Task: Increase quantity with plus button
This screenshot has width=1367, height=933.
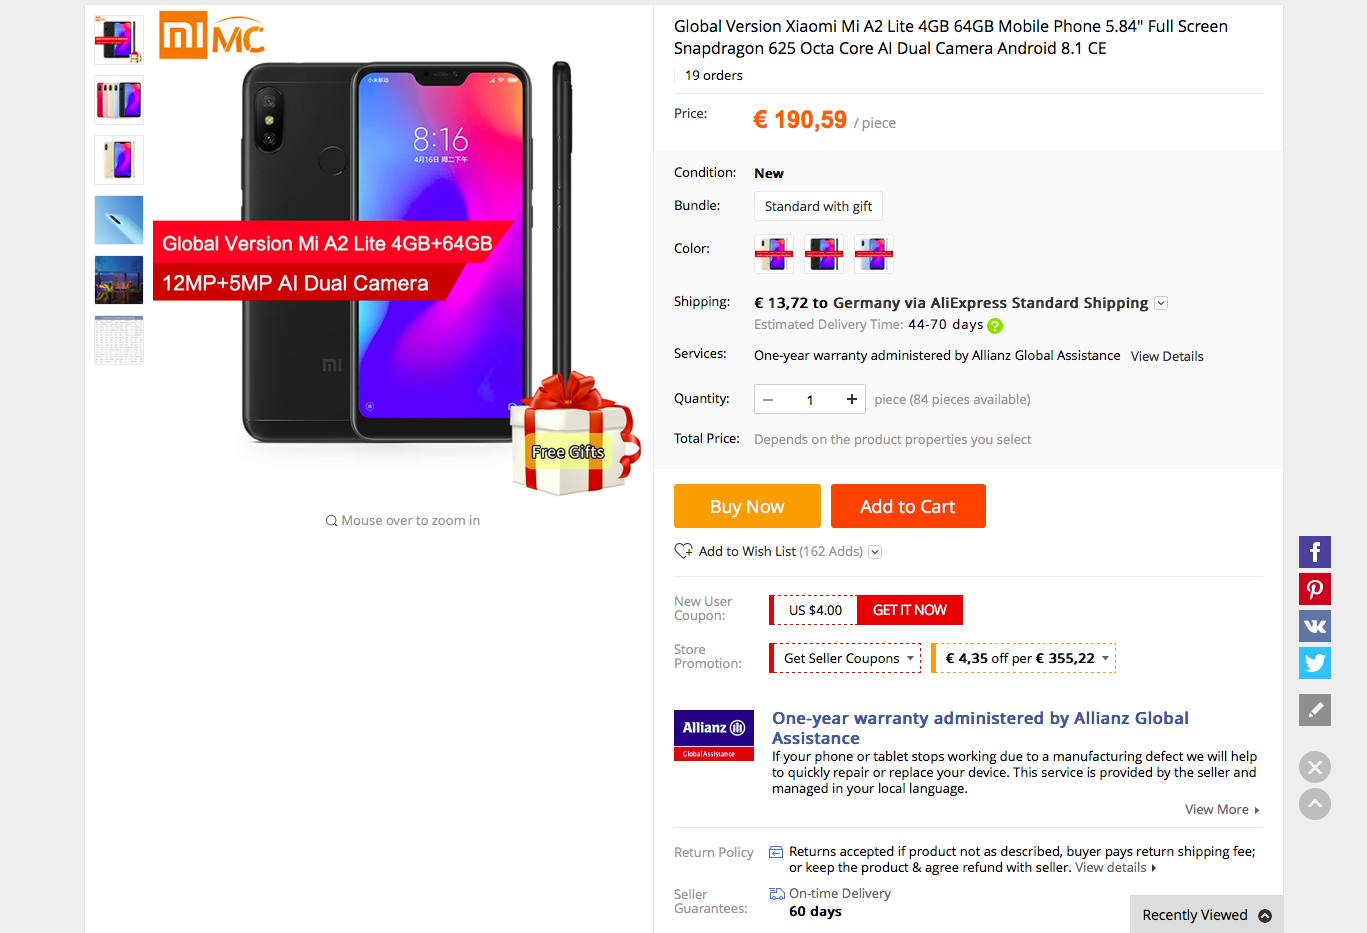Action: coord(851,399)
